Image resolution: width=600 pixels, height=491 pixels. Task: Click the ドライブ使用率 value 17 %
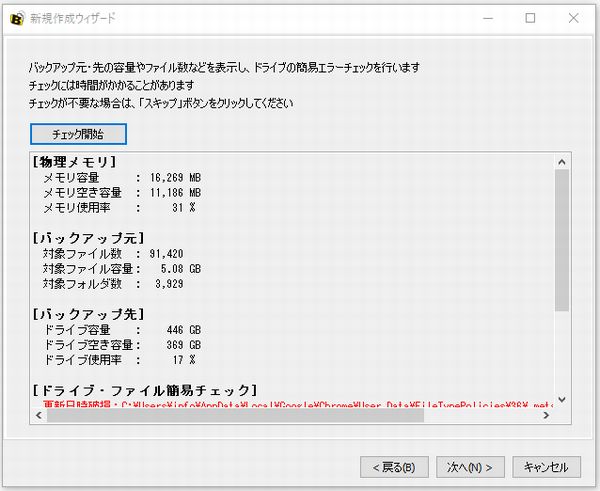[x=184, y=360]
